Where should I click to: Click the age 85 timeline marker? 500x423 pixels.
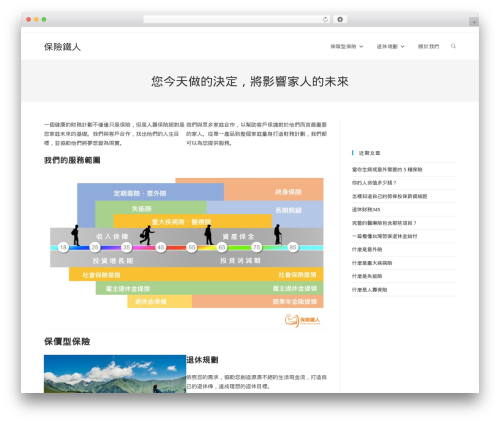coord(293,247)
